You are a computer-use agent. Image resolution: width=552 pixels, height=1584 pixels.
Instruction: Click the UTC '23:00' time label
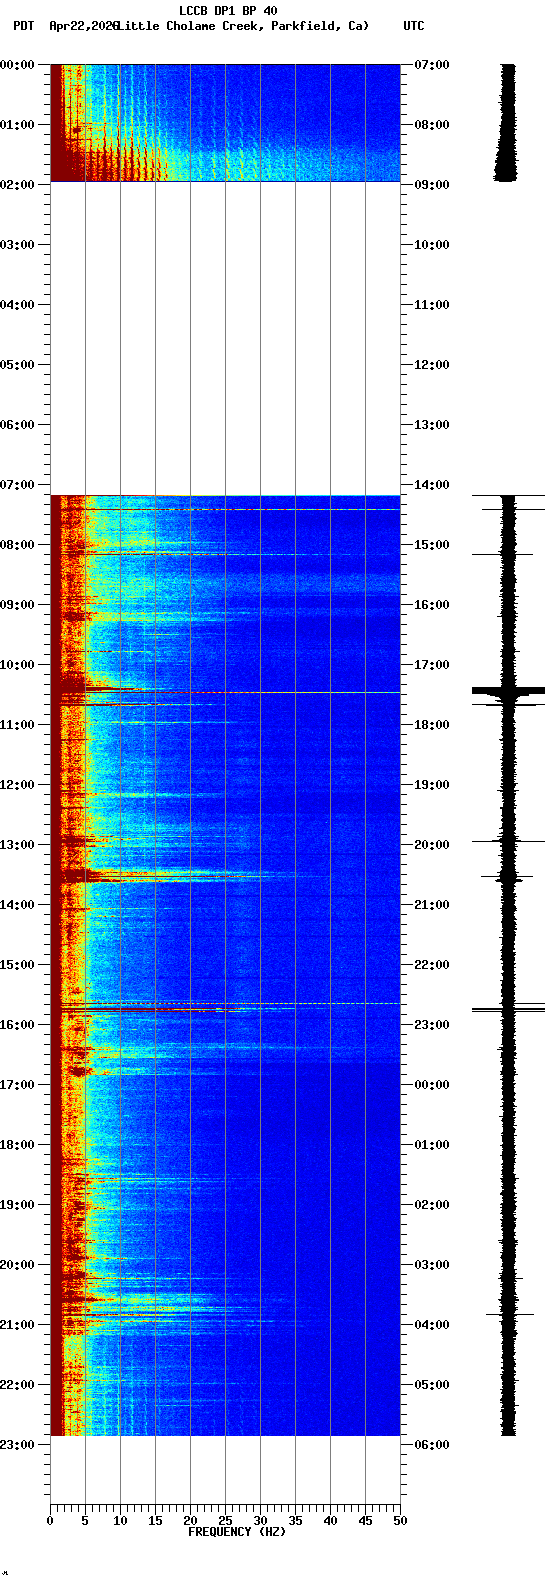tap(432, 1025)
